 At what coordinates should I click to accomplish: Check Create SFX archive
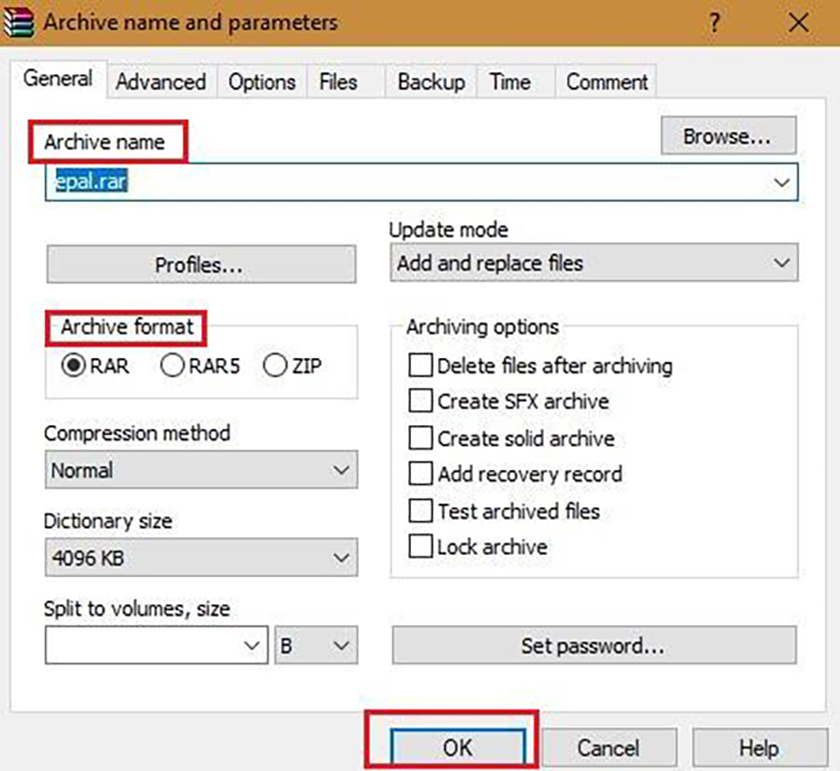point(421,401)
